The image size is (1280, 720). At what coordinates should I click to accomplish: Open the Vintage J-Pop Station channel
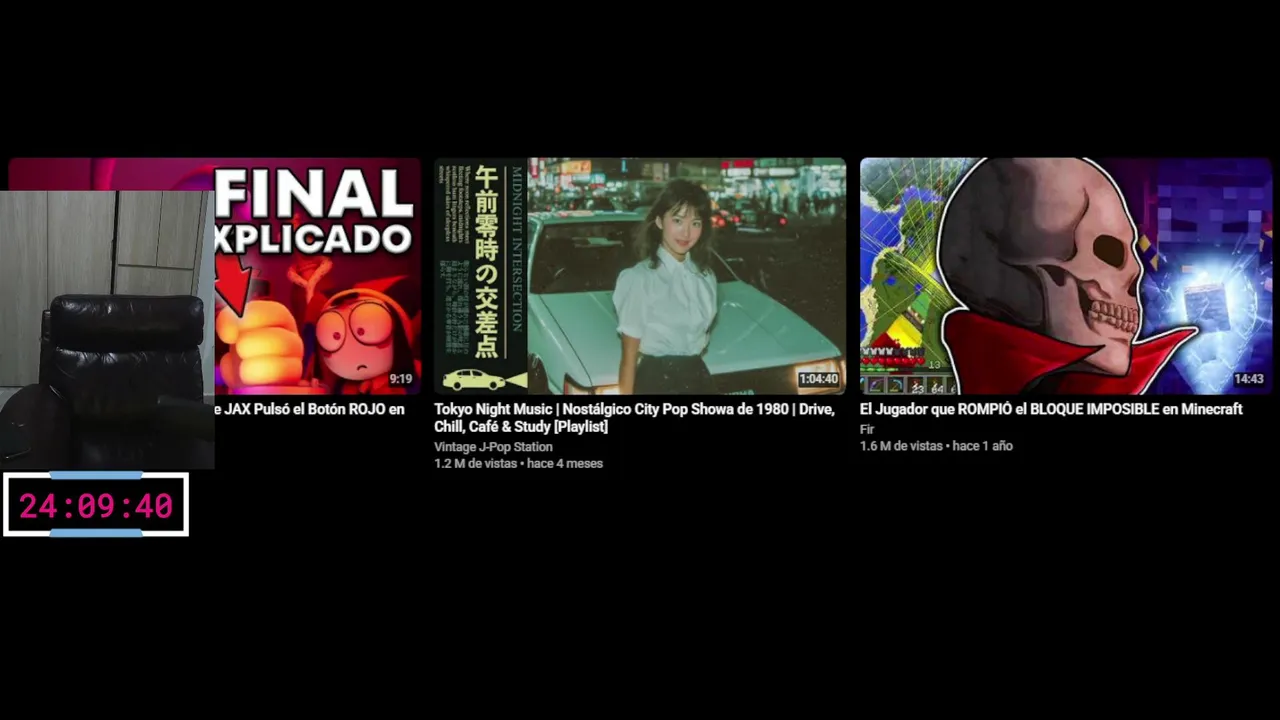[x=493, y=447]
